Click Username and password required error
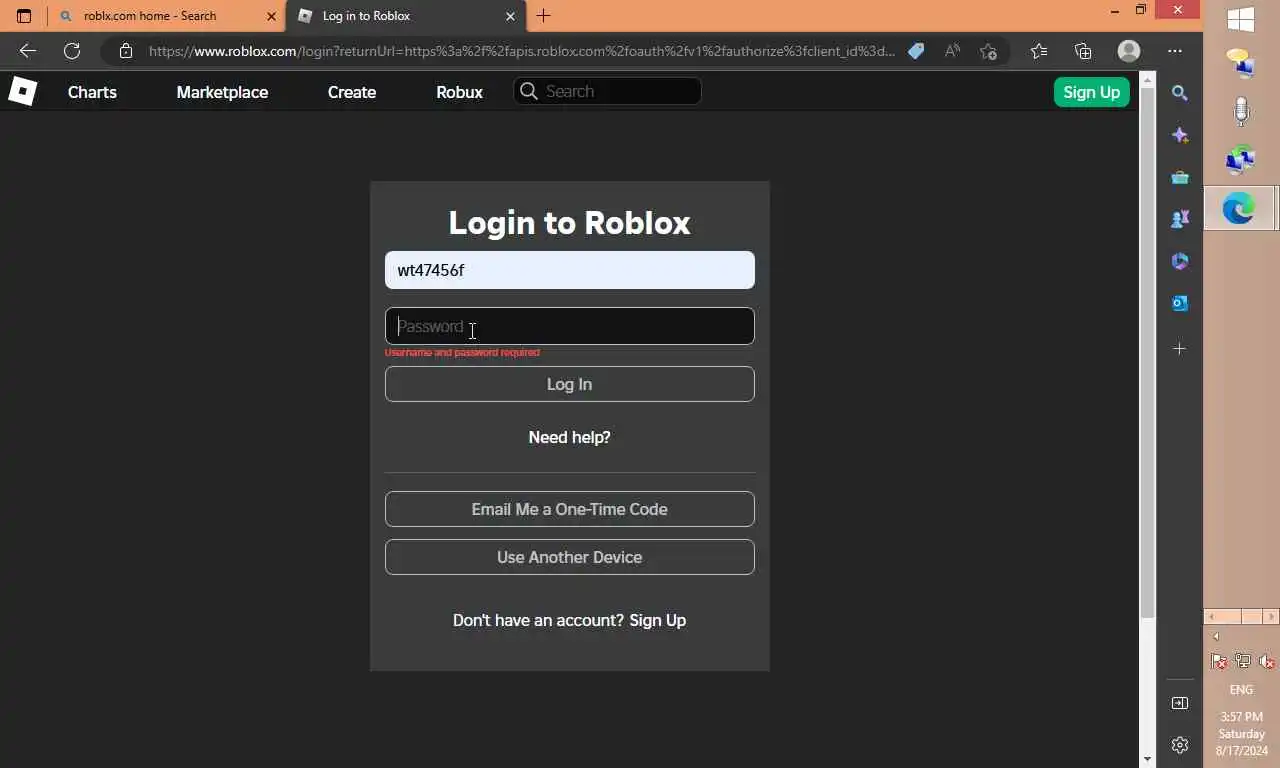The width and height of the screenshot is (1280, 768). point(462,353)
